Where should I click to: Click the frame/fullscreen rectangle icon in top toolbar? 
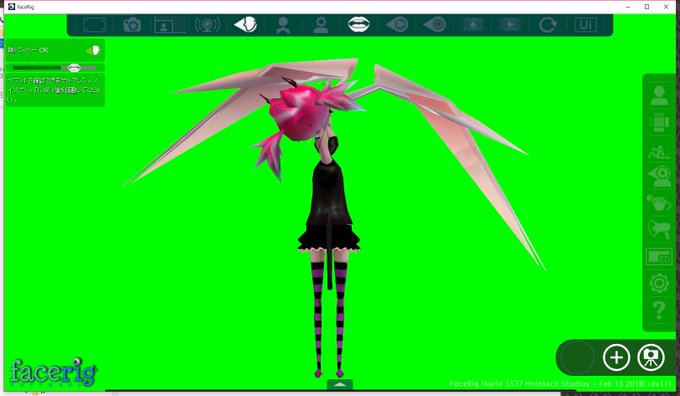click(x=95, y=25)
